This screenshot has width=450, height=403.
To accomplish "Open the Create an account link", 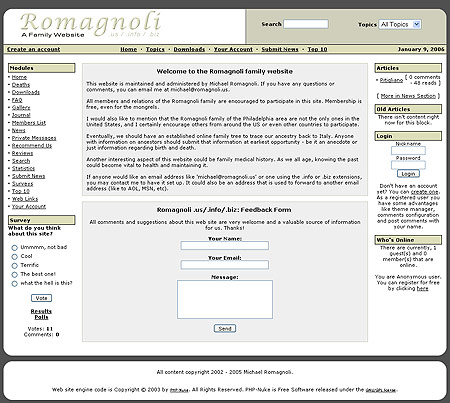I will click(x=34, y=49).
